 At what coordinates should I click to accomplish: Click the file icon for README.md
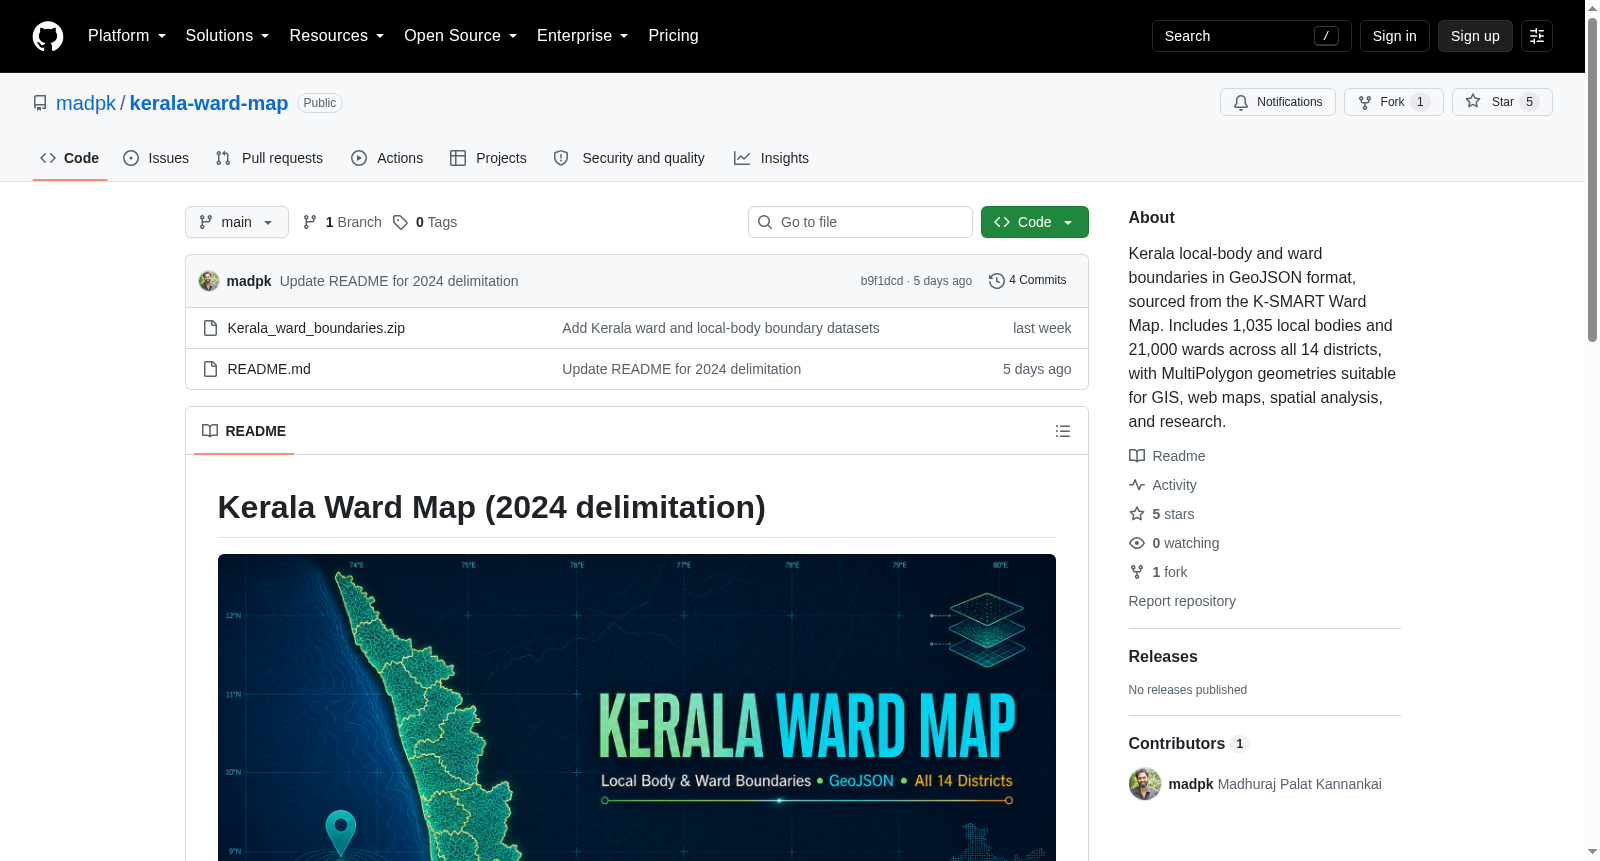tap(210, 369)
